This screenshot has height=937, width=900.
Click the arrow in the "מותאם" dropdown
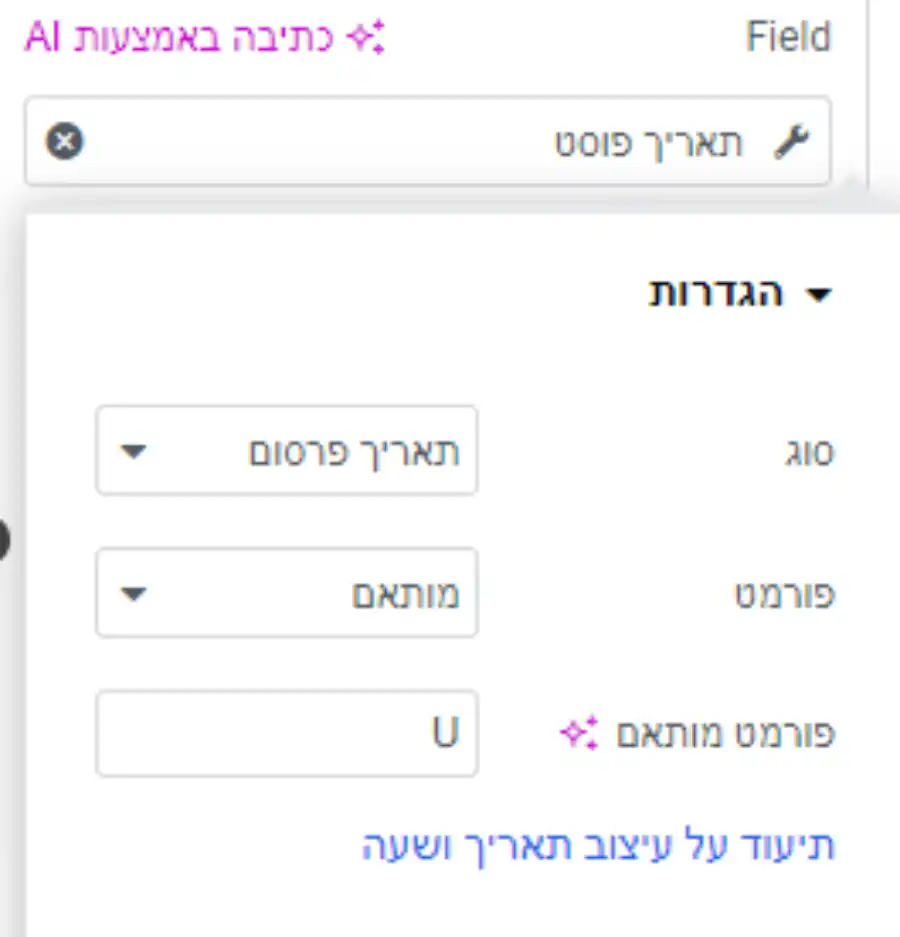pyautogui.click(x=133, y=593)
